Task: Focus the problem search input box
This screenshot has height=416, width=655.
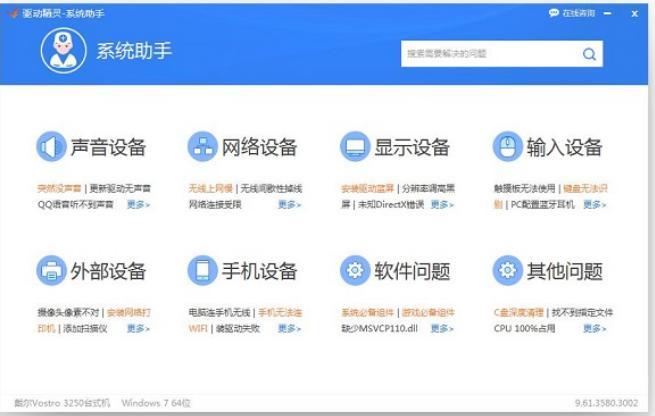Action: (x=502, y=53)
